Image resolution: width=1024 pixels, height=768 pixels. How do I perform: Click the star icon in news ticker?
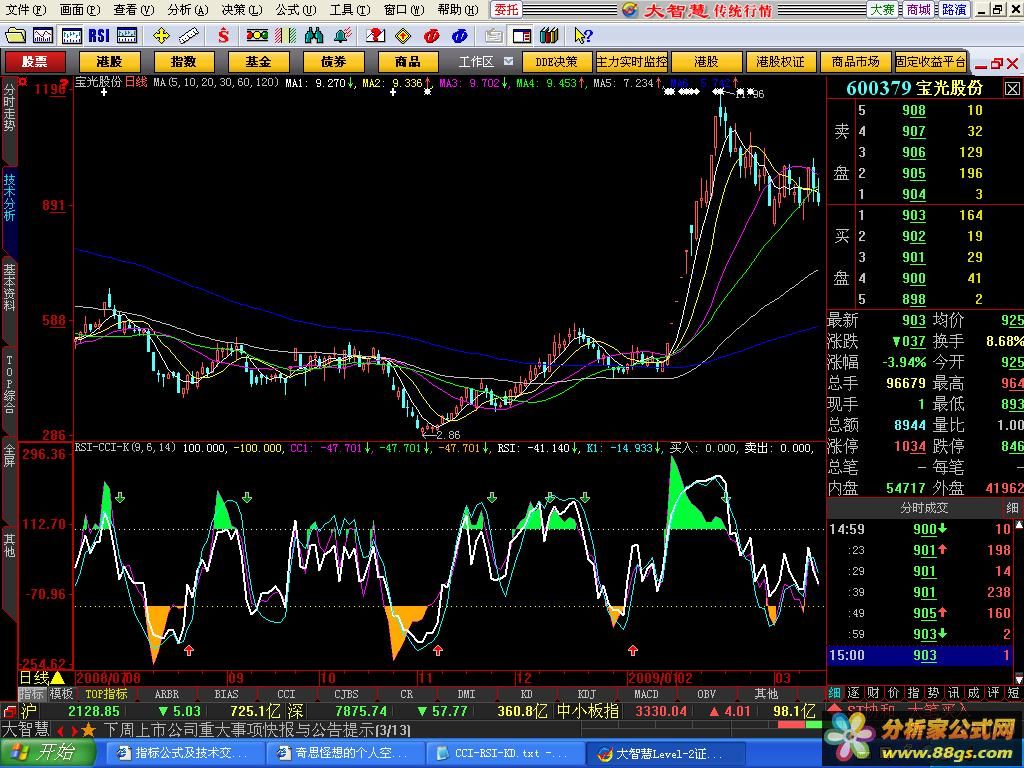[88, 729]
